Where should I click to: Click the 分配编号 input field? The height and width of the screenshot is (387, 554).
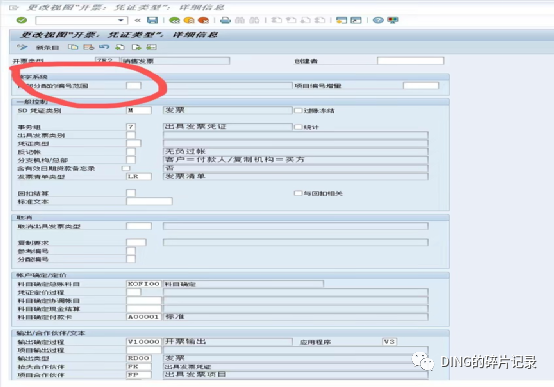131,259
